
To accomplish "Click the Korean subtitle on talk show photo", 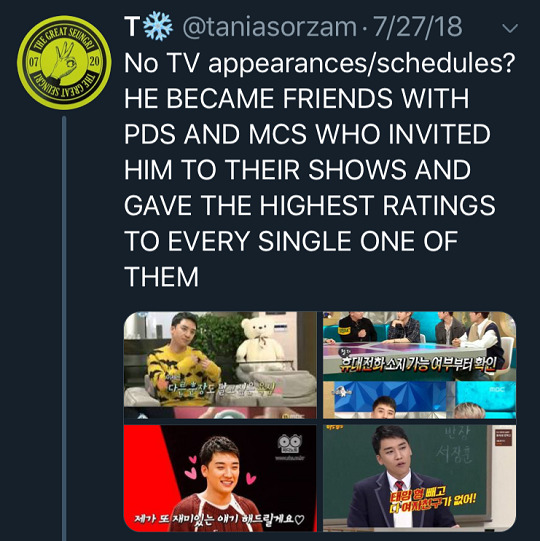I will tap(418, 365).
